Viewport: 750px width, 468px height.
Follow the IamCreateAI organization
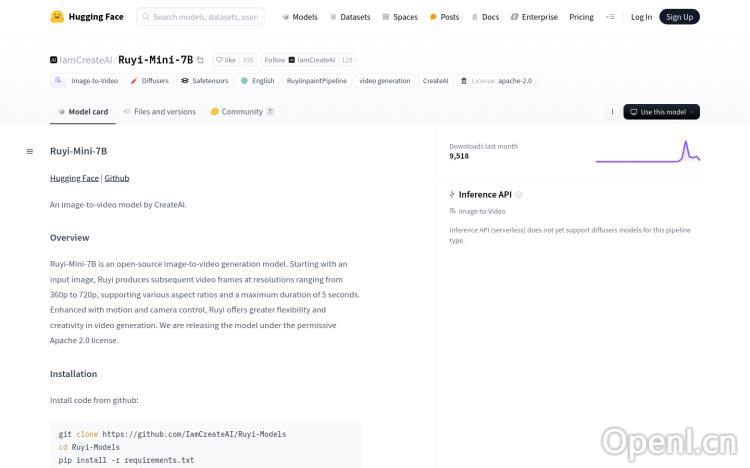click(274, 60)
